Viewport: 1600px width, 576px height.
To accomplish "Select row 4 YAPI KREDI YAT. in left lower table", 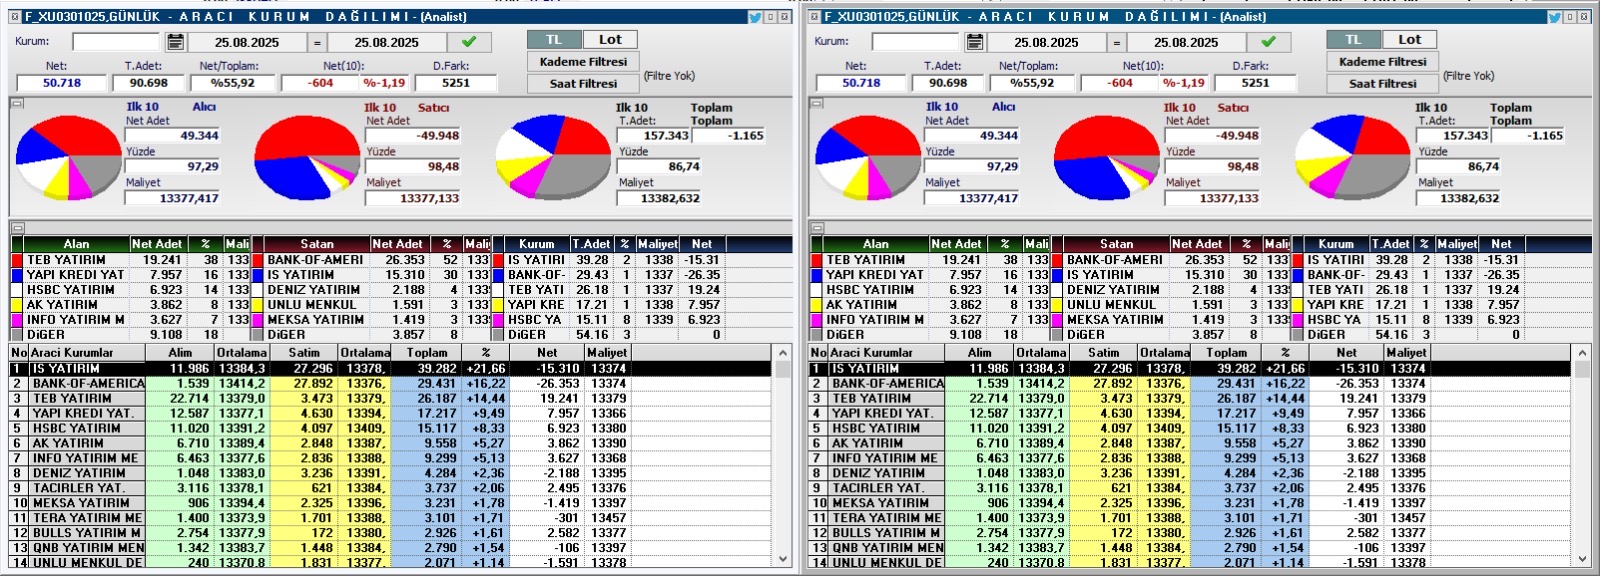I will point(391,414).
